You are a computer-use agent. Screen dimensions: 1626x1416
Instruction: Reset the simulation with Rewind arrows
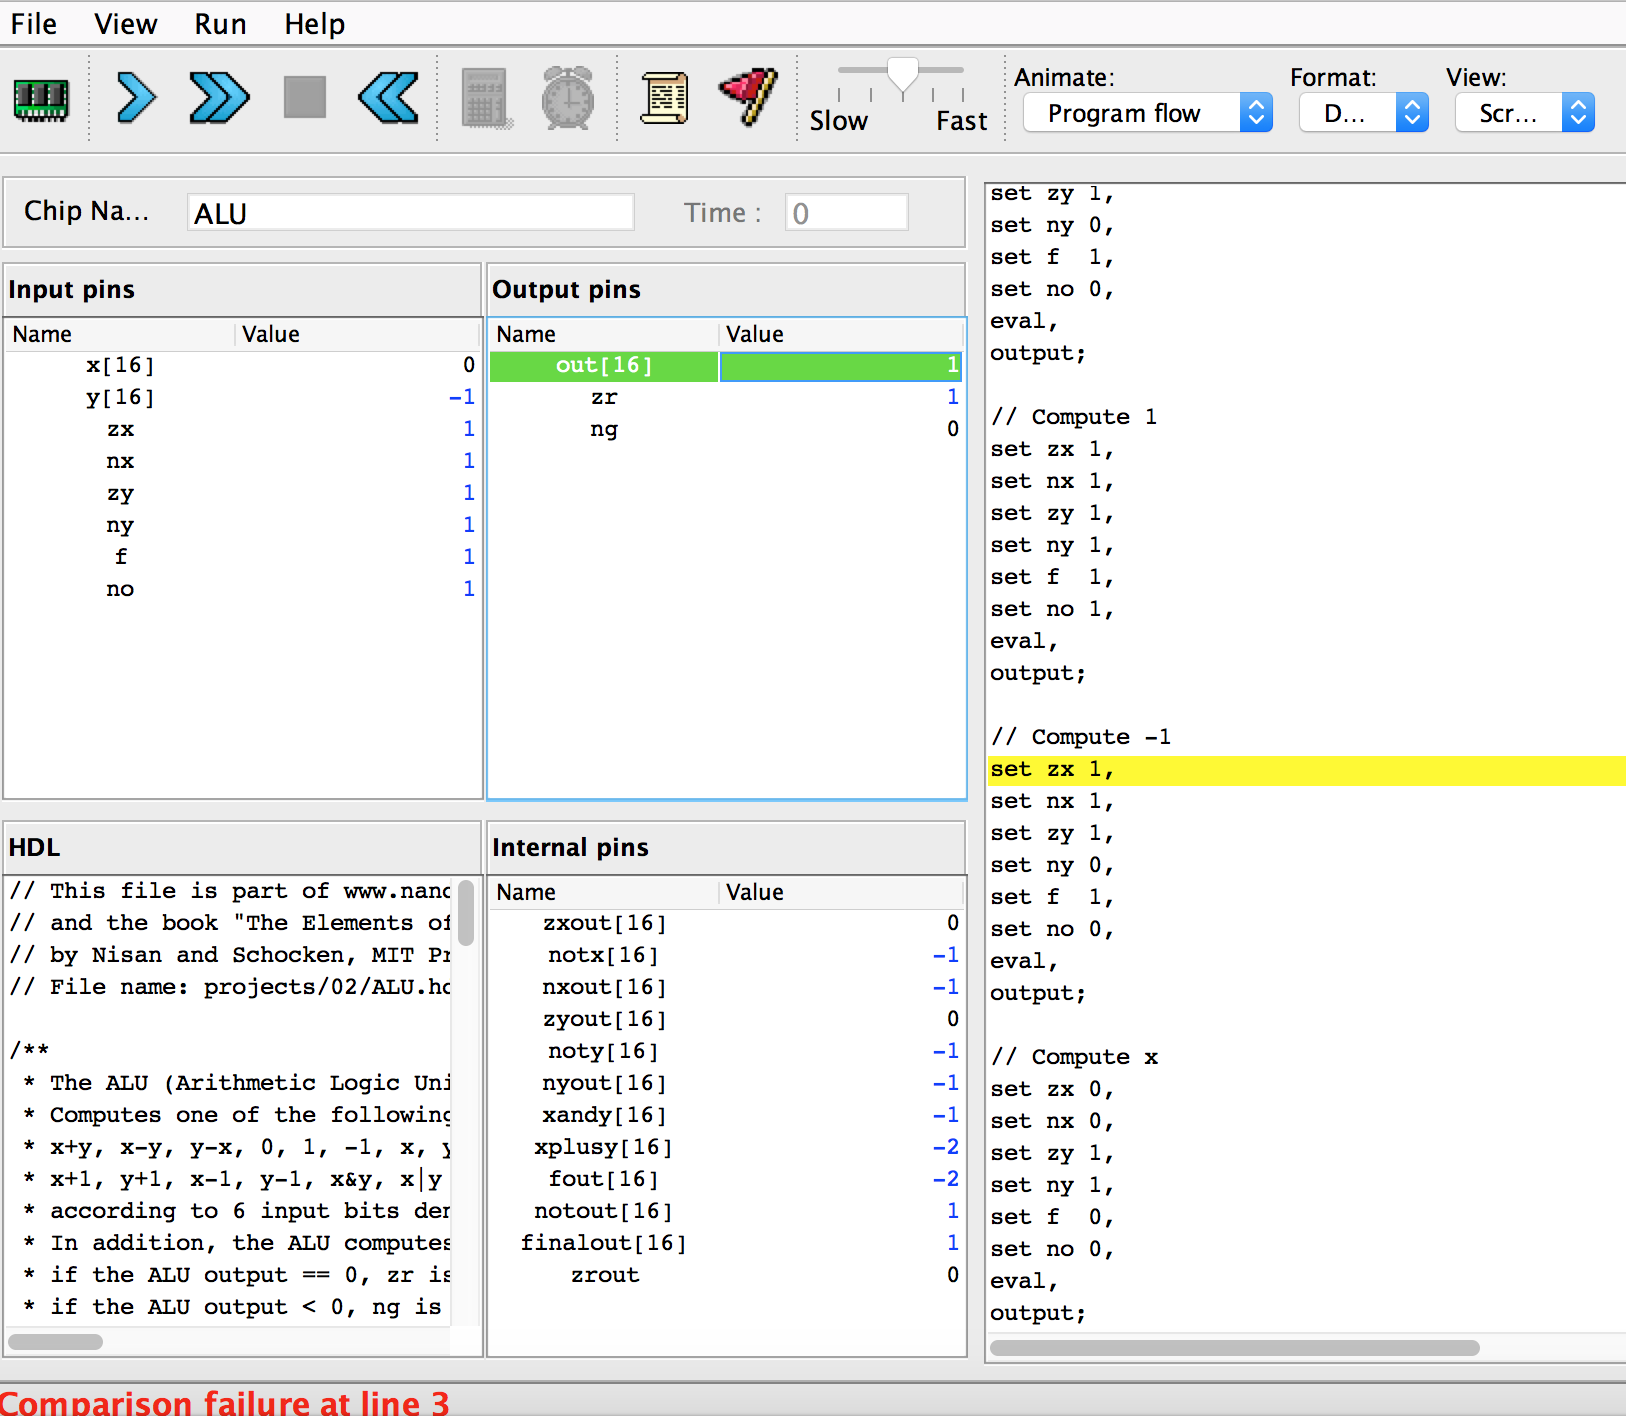[x=388, y=99]
